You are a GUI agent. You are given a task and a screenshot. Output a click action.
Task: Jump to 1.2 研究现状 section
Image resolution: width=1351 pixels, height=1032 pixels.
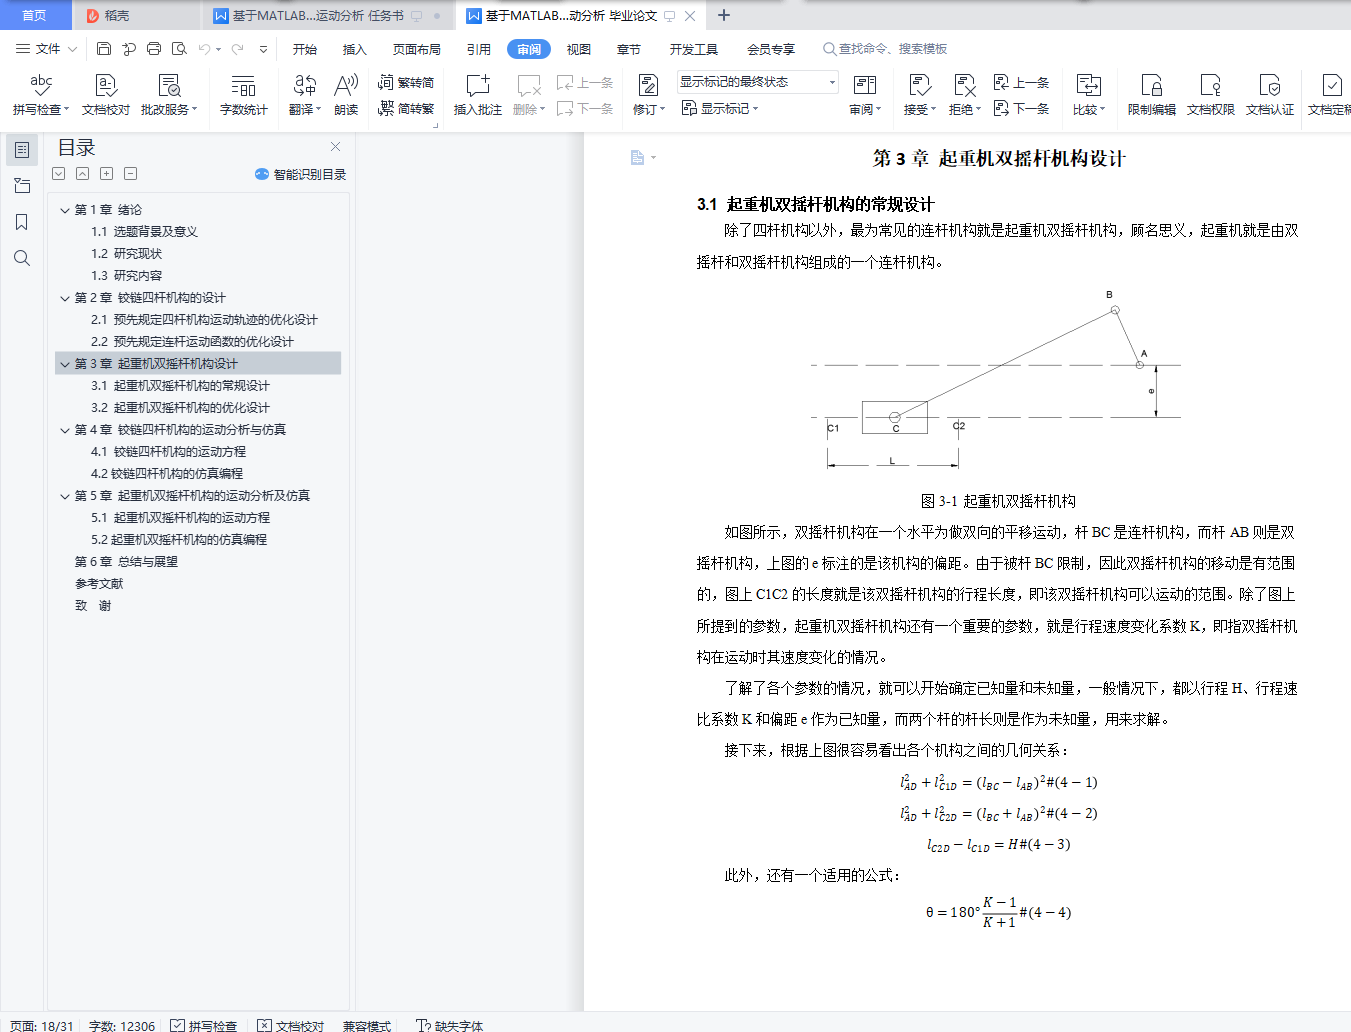coord(126,254)
